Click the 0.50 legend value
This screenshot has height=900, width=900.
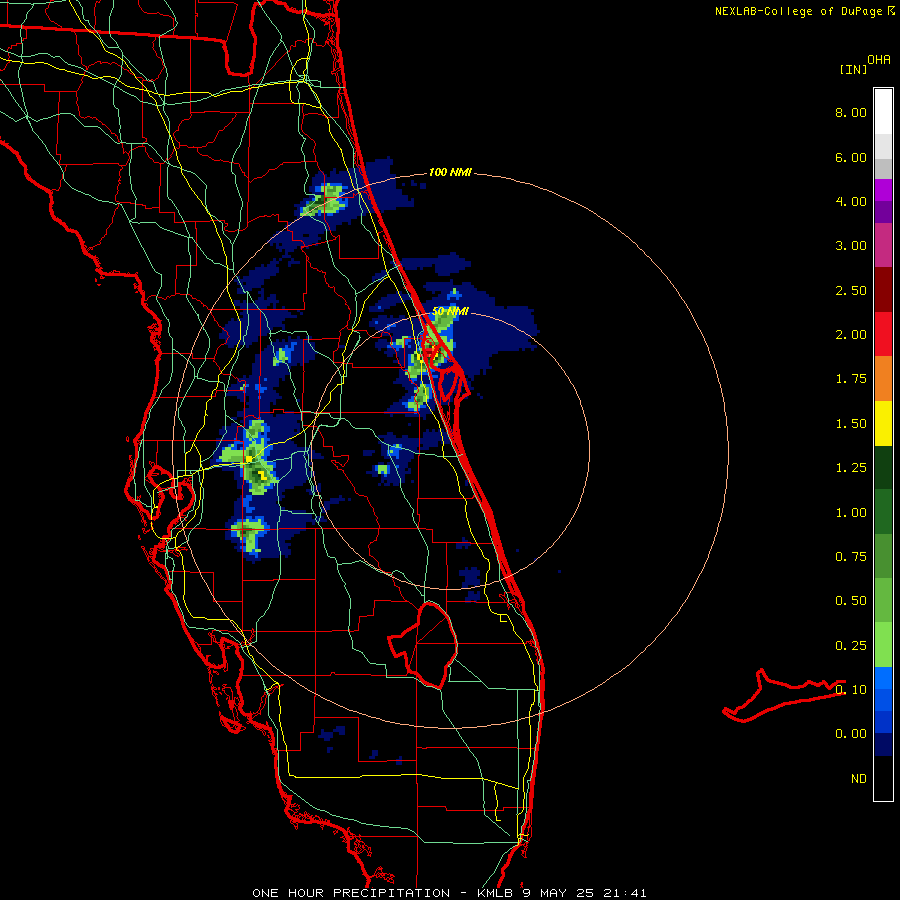[851, 601]
